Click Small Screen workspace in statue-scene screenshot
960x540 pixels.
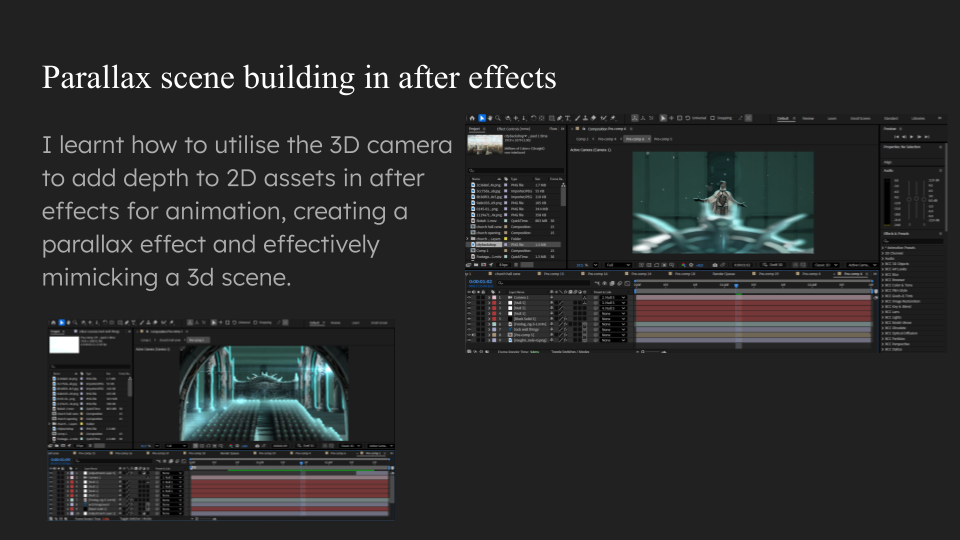pyautogui.click(x=860, y=118)
